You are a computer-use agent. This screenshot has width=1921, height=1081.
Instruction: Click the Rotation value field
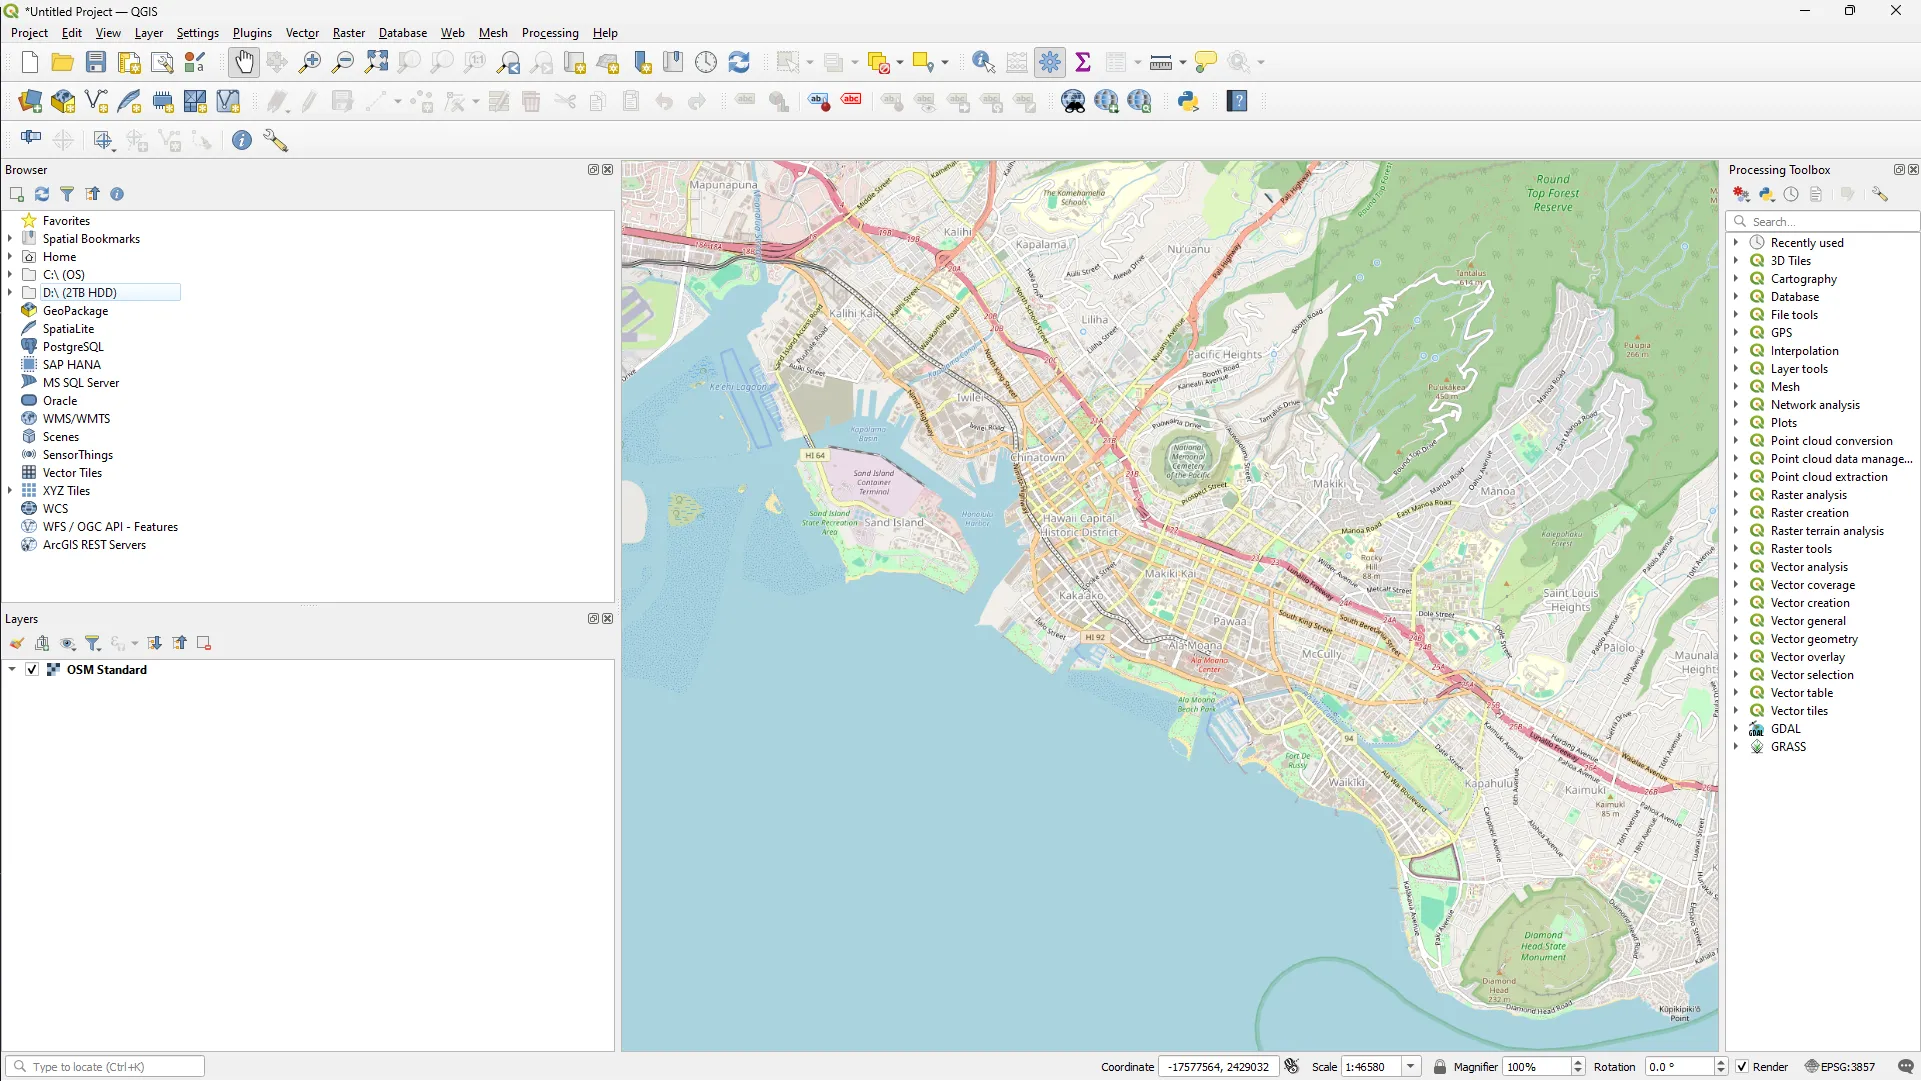point(1680,1067)
